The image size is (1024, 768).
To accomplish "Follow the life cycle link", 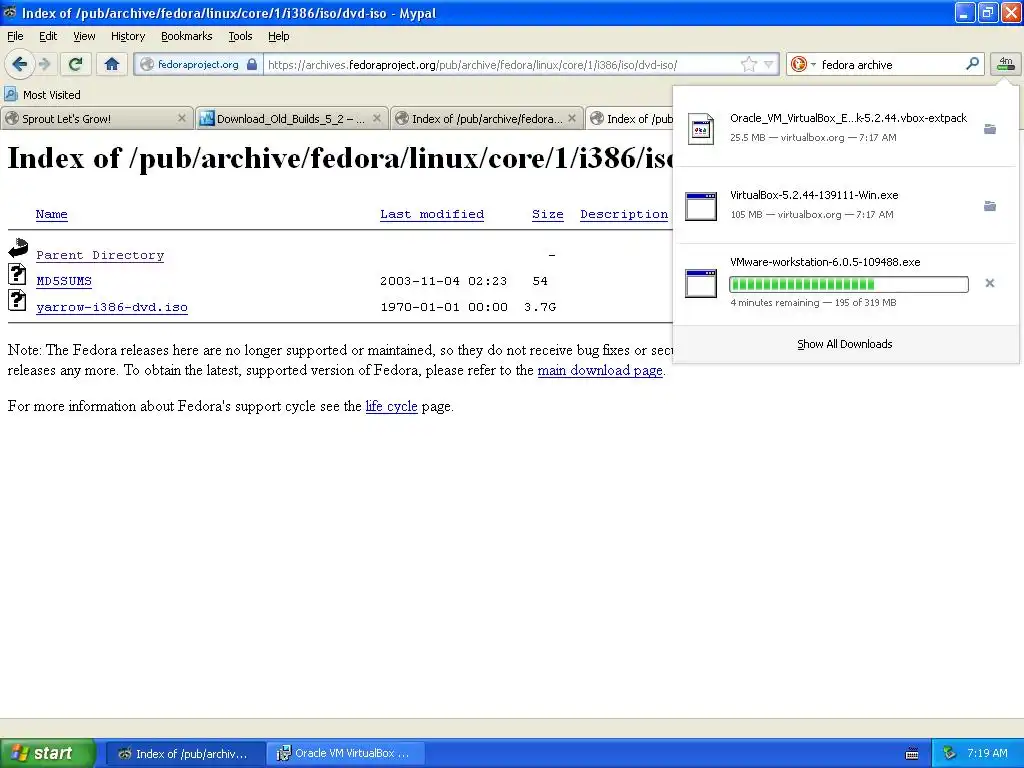I will (x=391, y=406).
